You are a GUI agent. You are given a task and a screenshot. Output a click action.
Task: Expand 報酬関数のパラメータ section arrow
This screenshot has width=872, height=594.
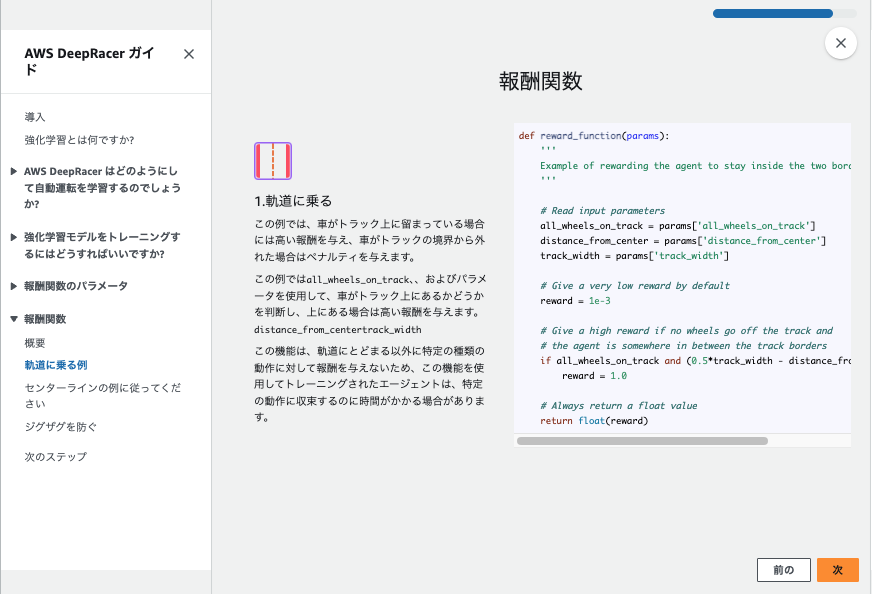coord(14,286)
